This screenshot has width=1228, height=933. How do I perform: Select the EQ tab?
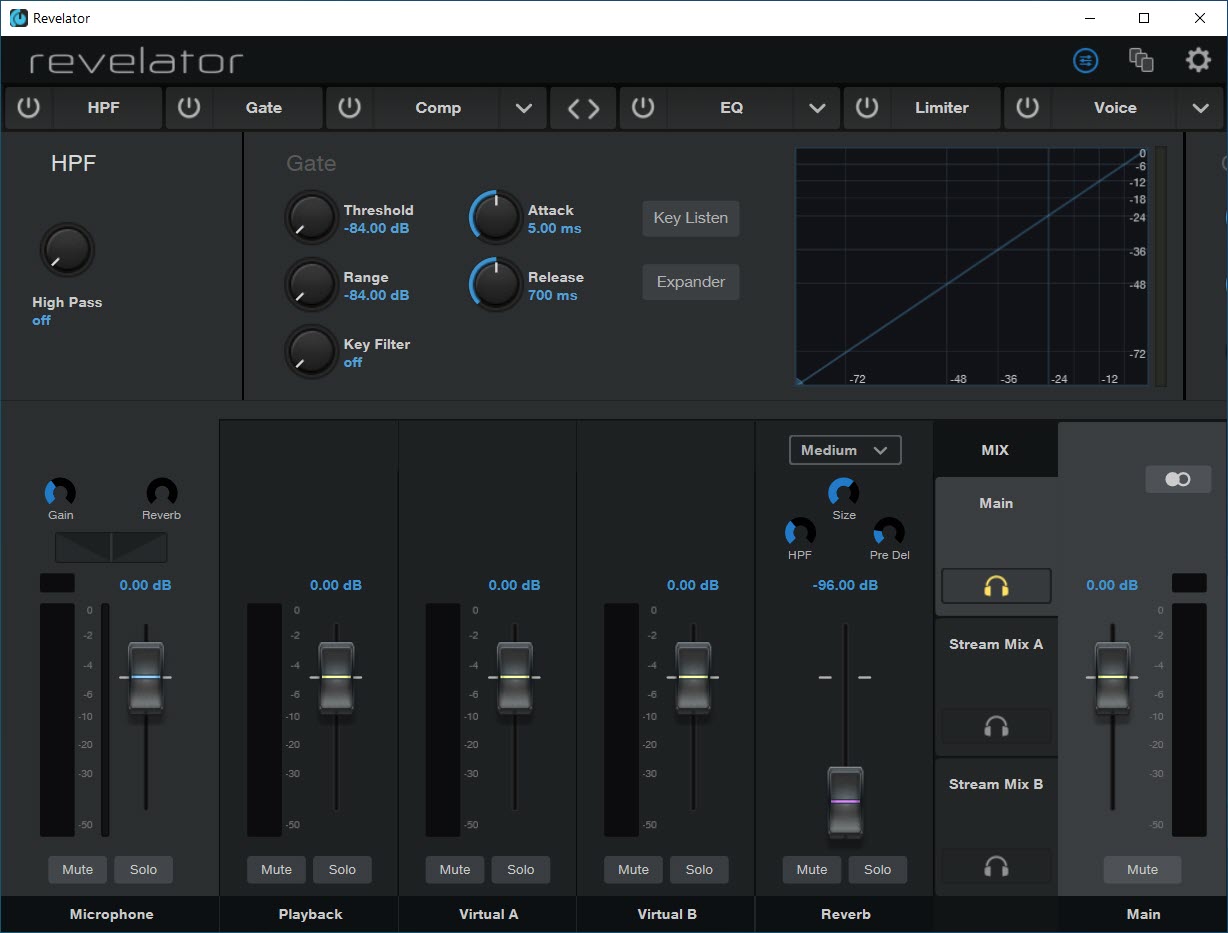pyautogui.click(x=731, y=108)
